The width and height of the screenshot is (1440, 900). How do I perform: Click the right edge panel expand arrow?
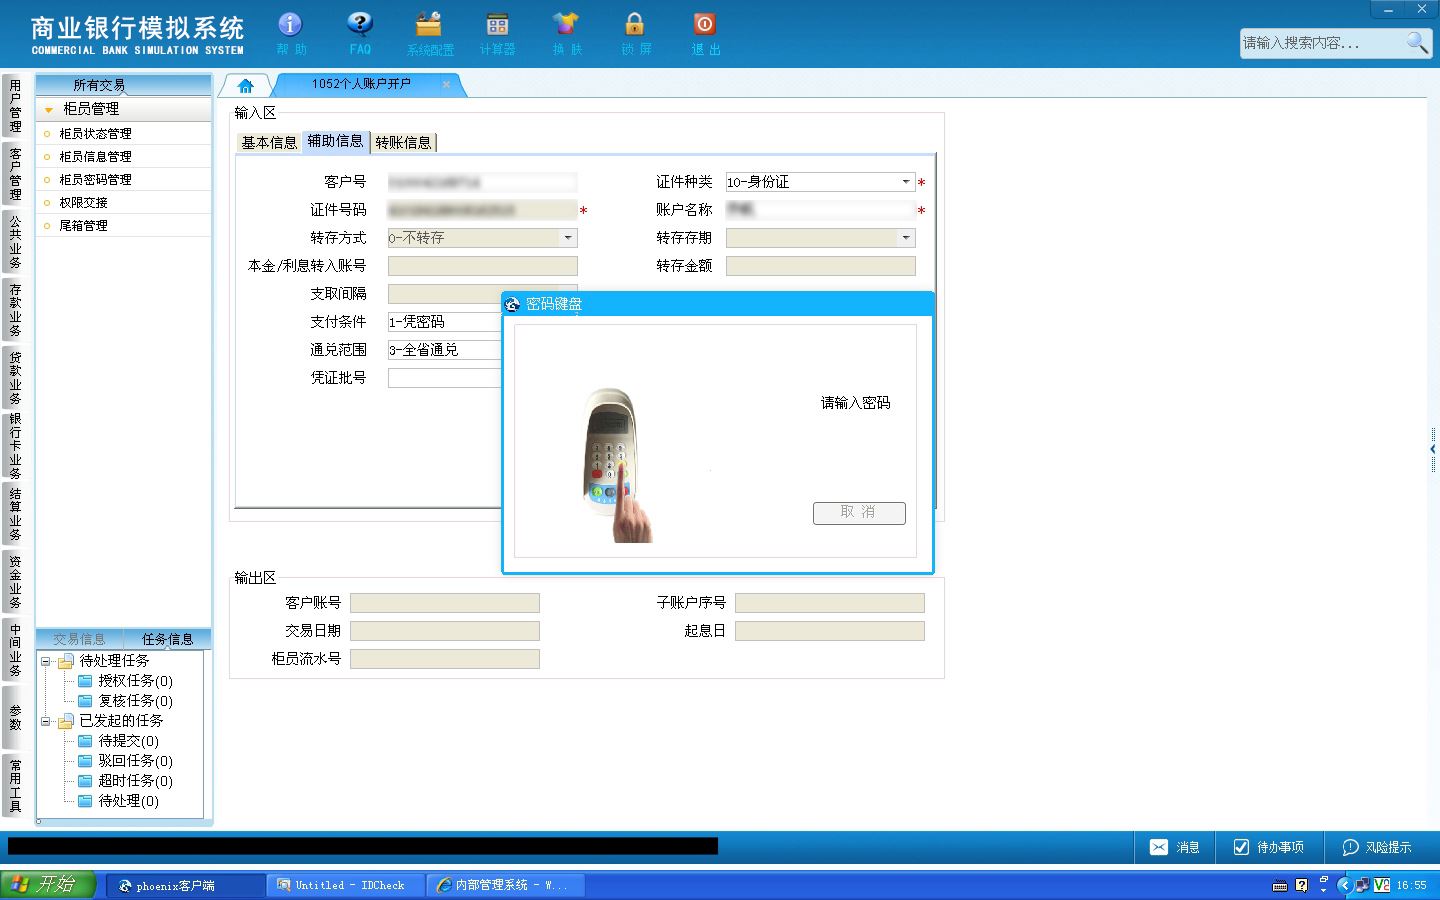click(1433, 450)
